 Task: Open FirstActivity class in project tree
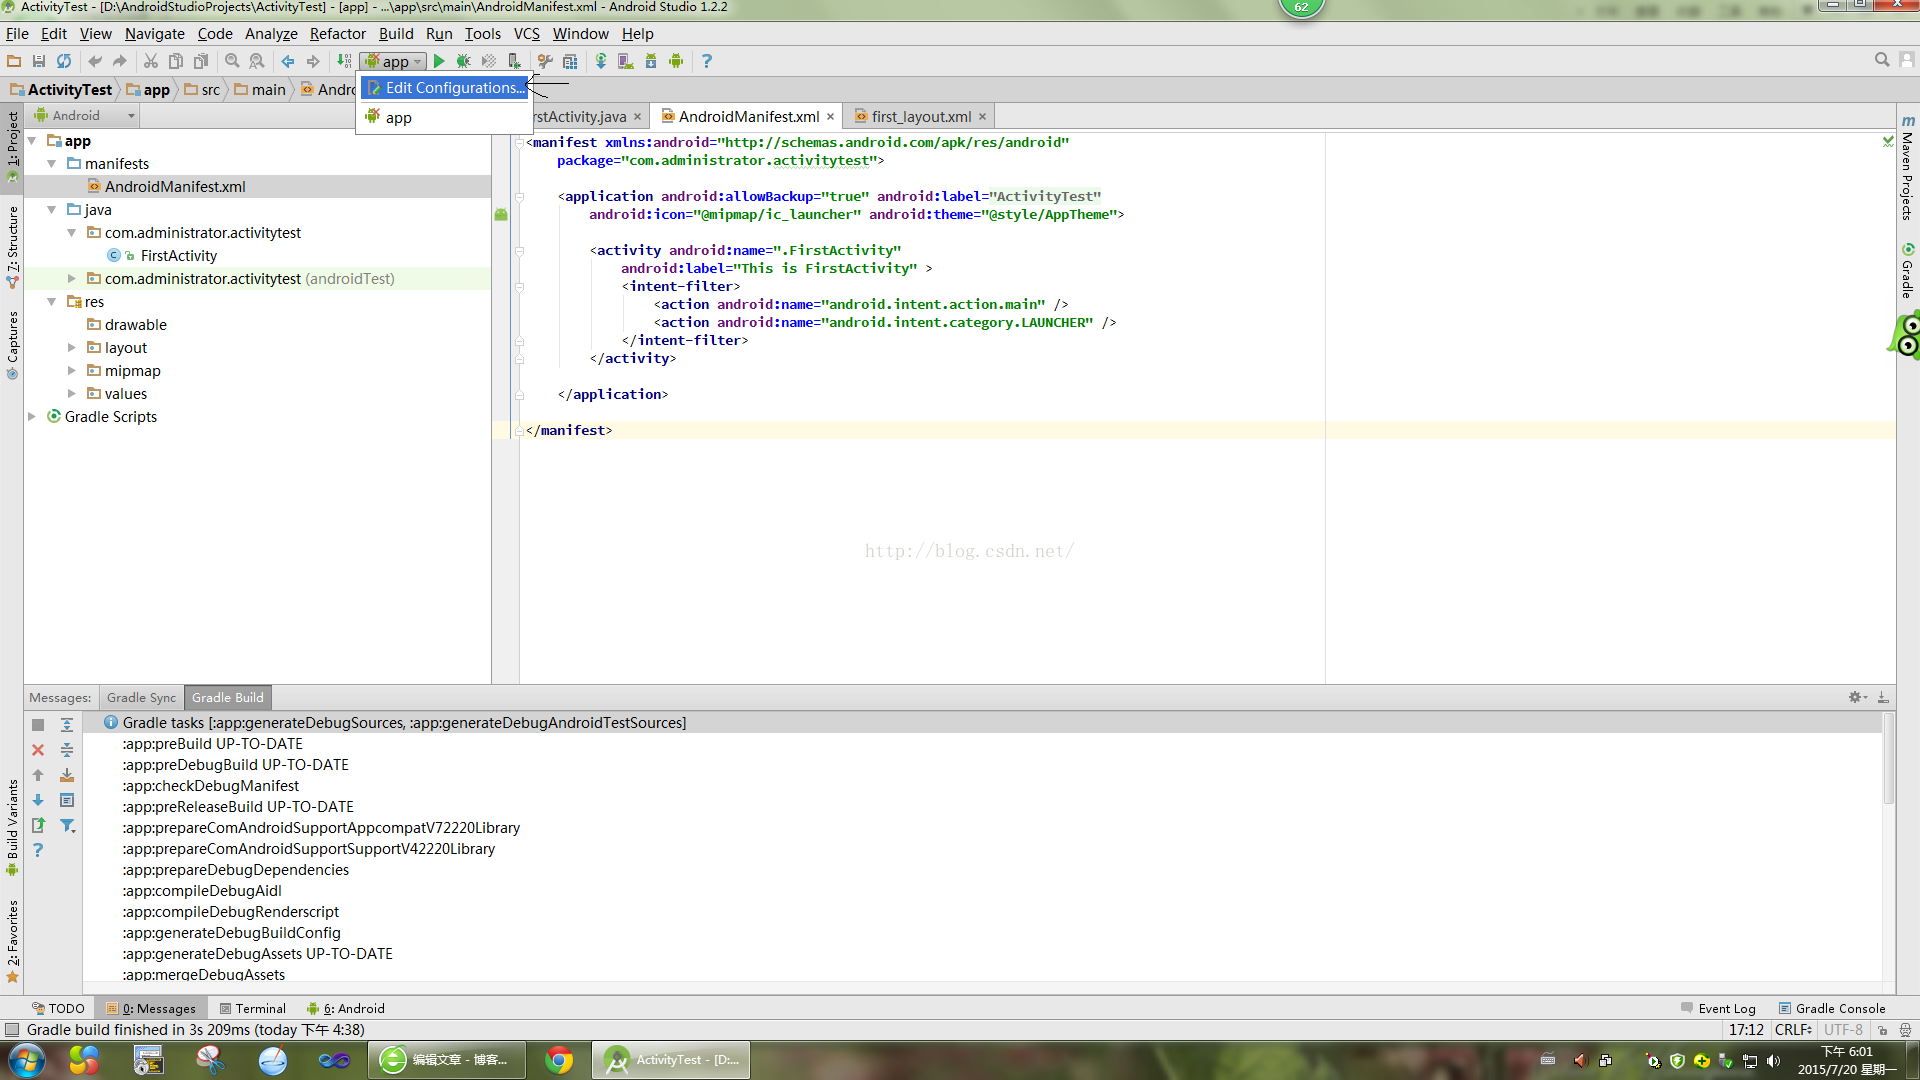[x=178, y=256]
